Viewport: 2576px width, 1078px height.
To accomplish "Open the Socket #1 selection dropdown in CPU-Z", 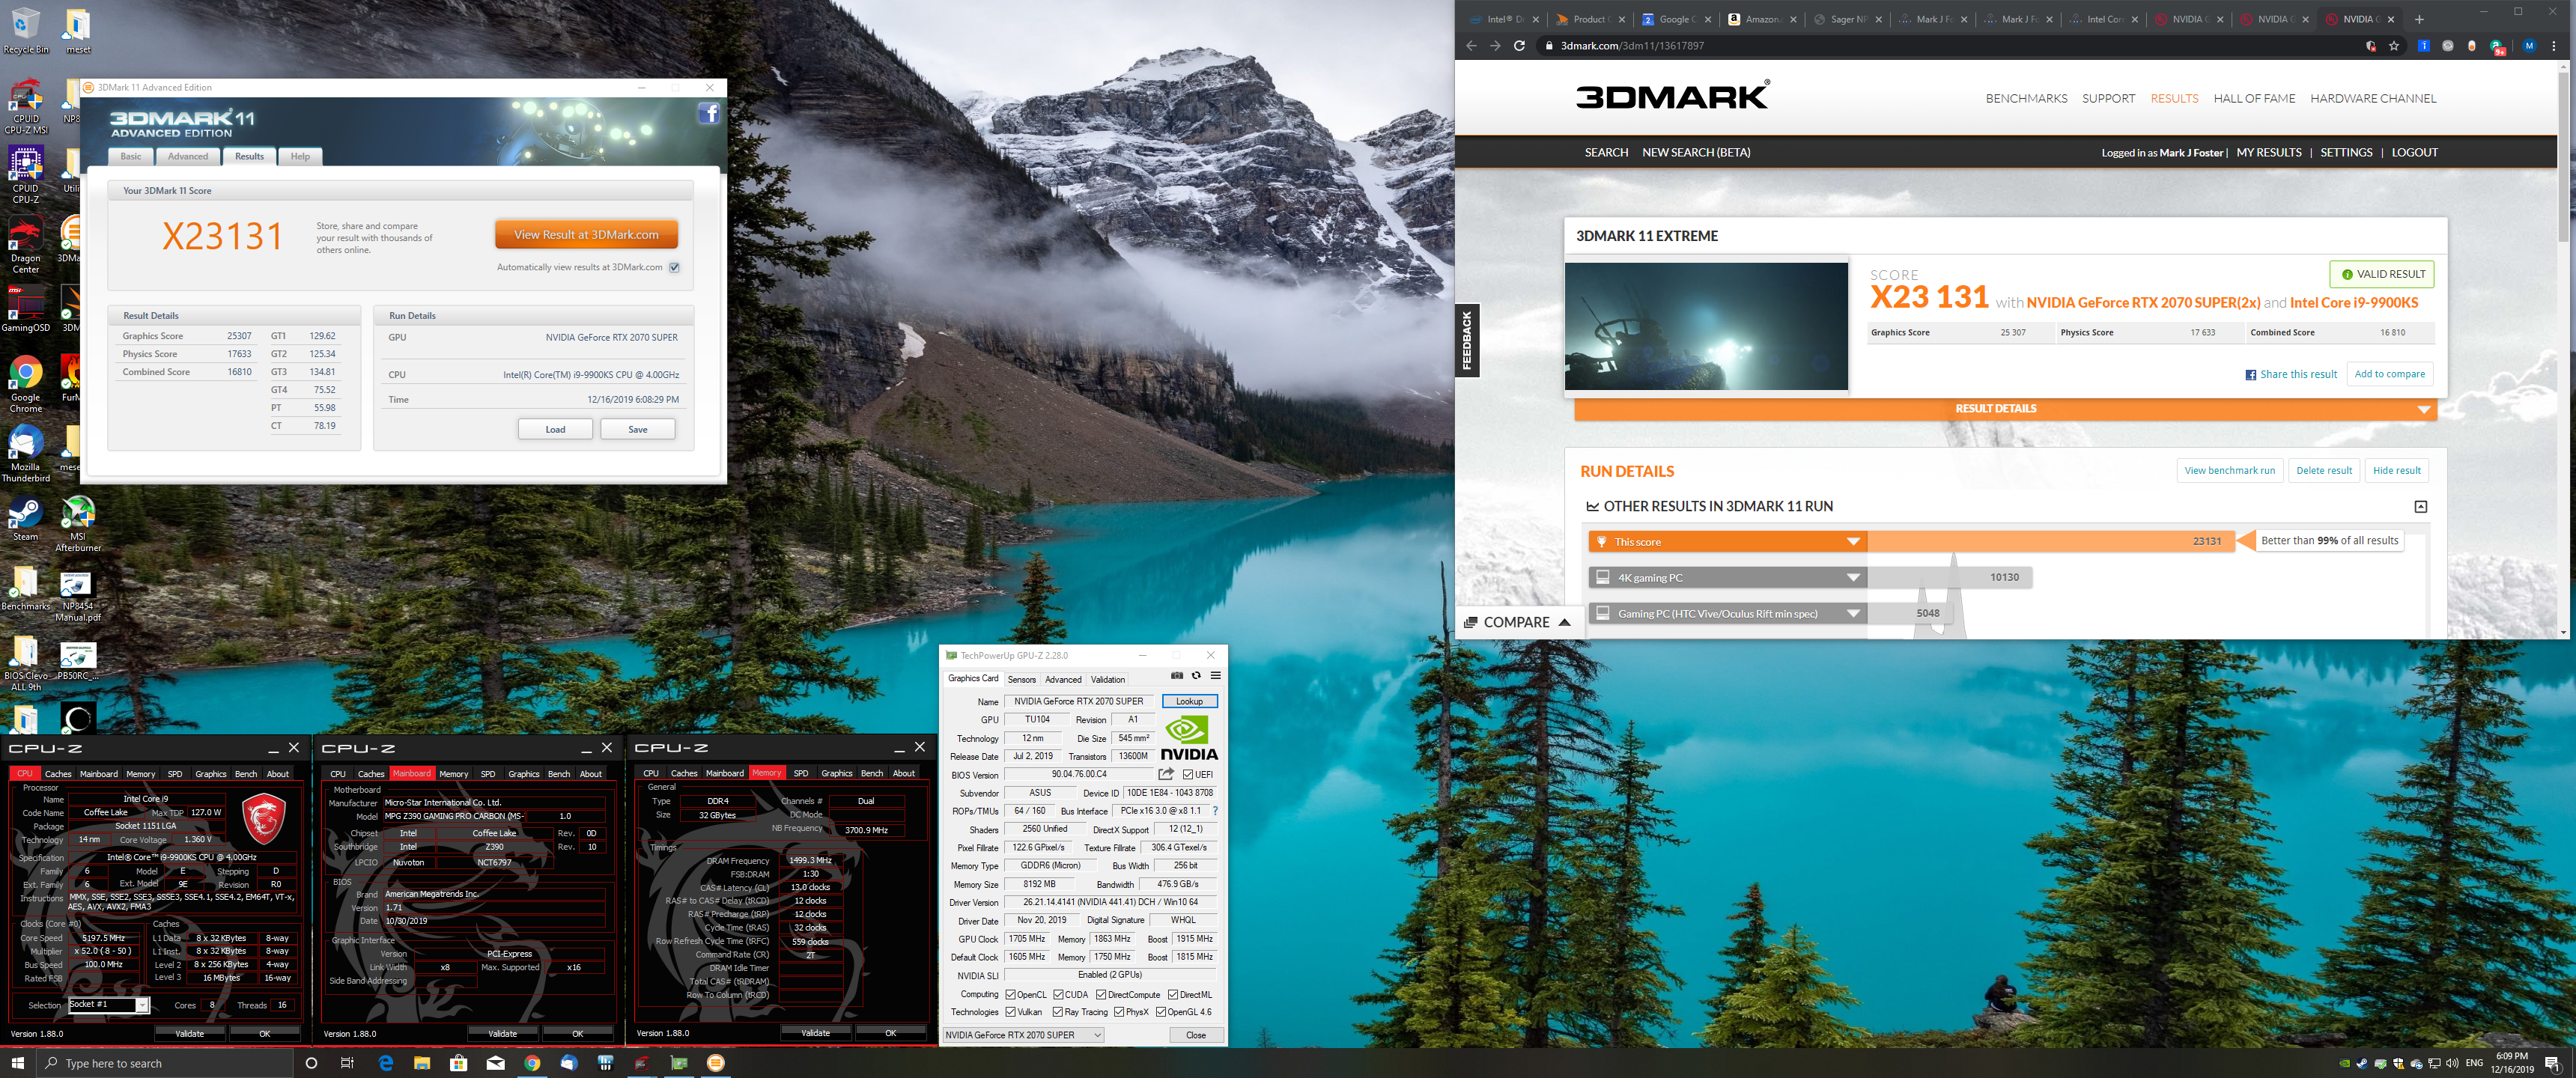I will (109, 1005).
